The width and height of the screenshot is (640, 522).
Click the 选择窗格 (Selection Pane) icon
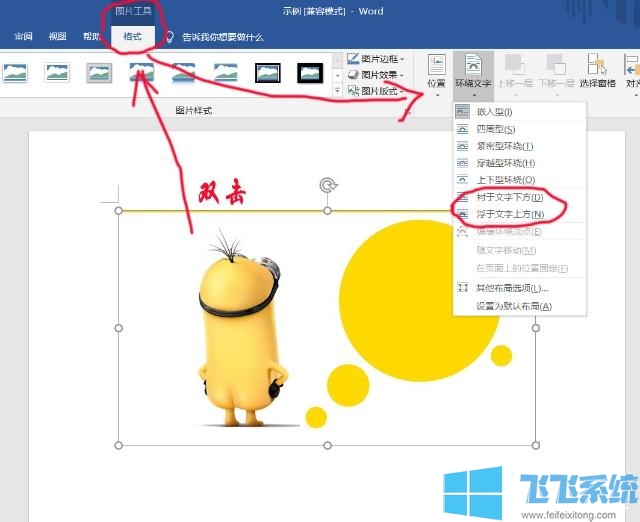coord(598,72)
